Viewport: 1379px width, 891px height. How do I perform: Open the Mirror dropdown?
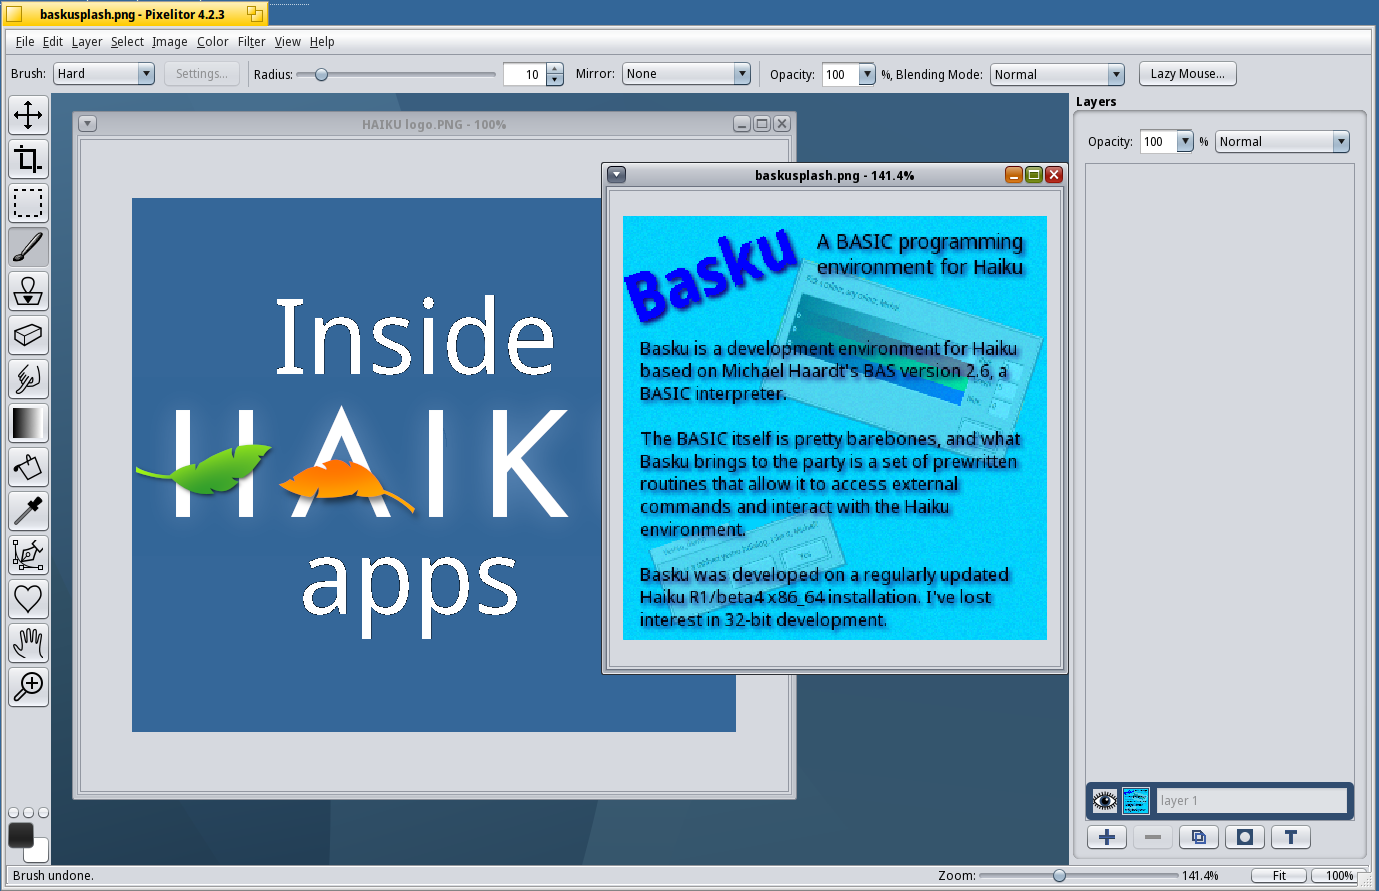(686, 74)
